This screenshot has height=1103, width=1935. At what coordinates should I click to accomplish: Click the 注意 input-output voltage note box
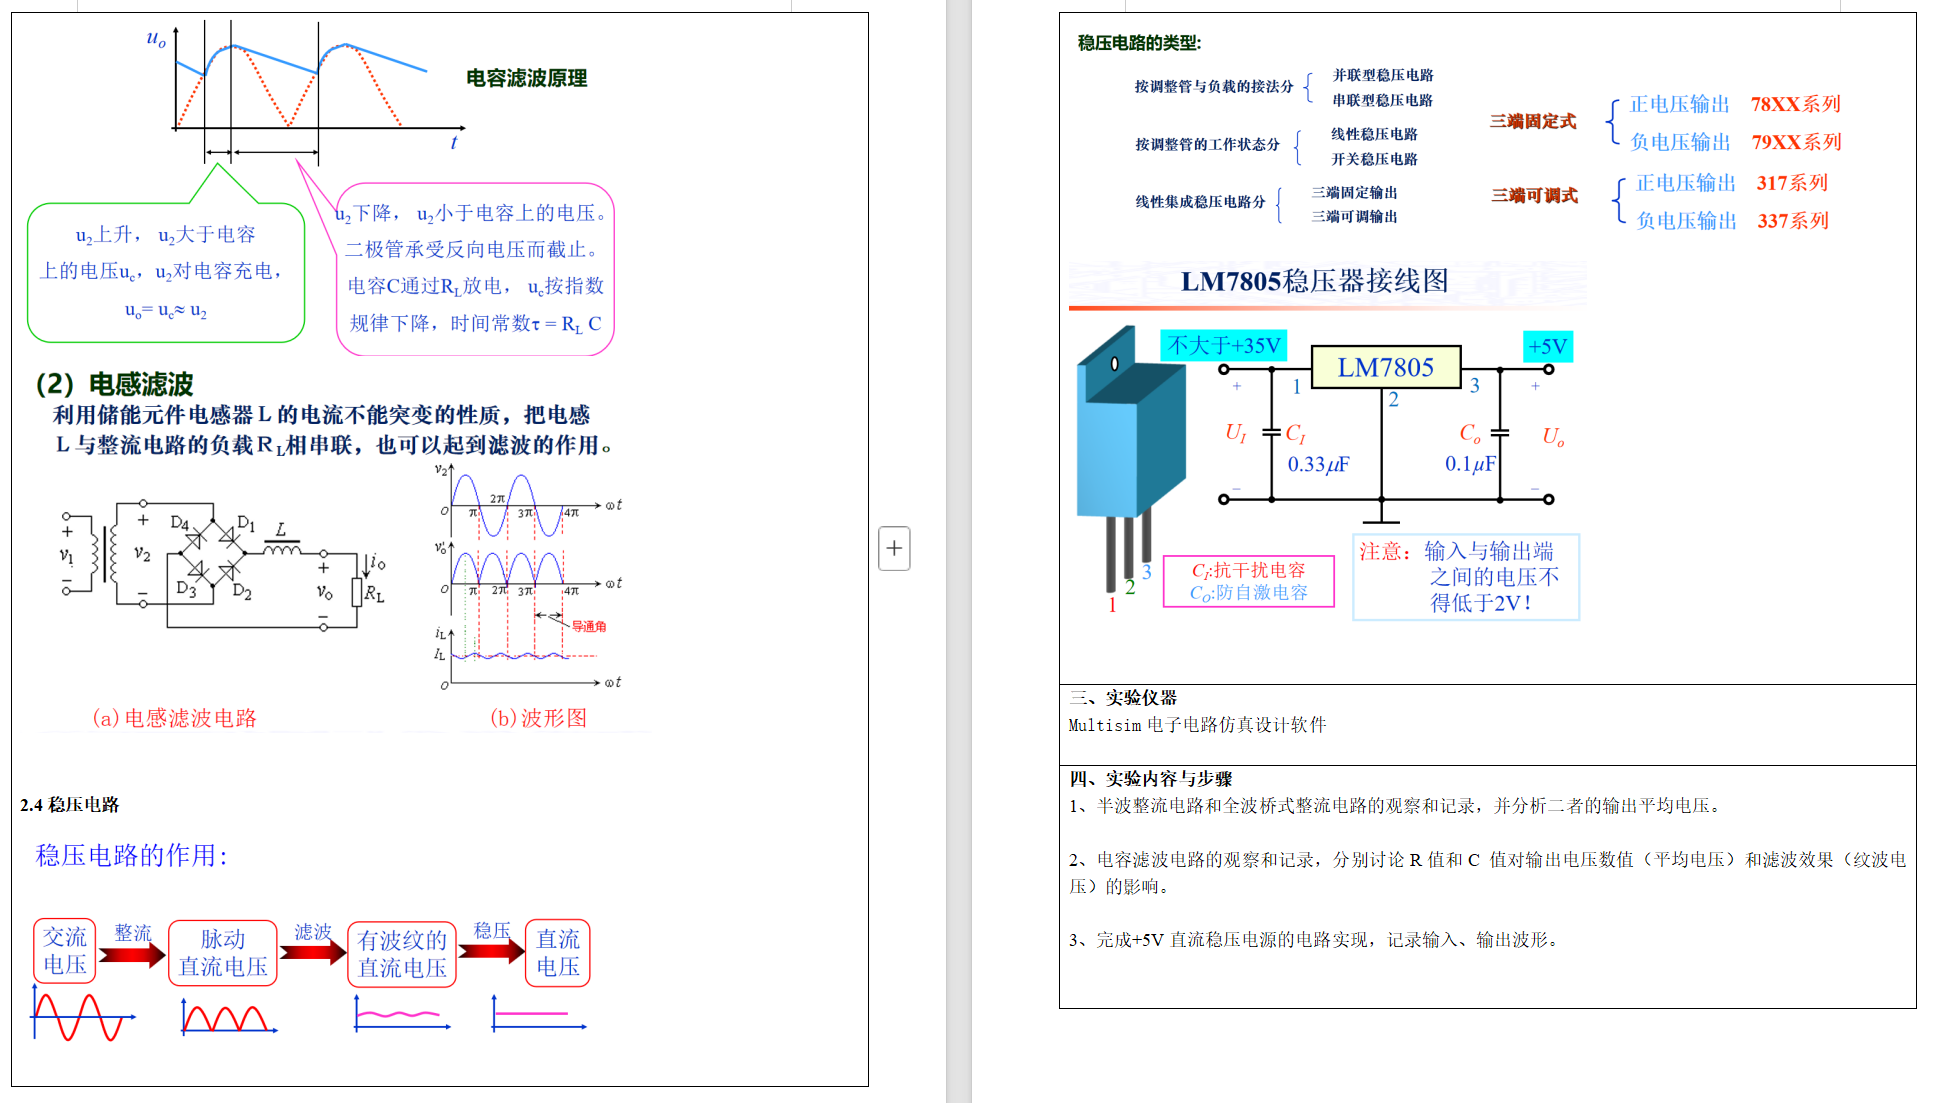point(1466,577)
